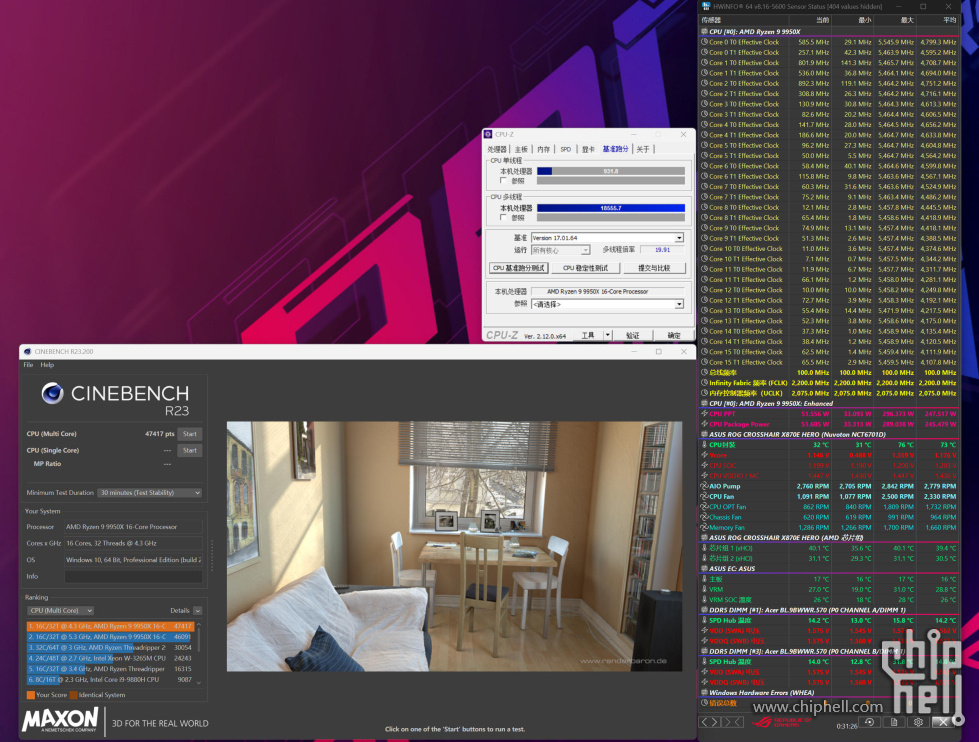979x742 pixels.
Task: Click HWiNFO expand columns left-right arrows icon
Action: point(710,722)
